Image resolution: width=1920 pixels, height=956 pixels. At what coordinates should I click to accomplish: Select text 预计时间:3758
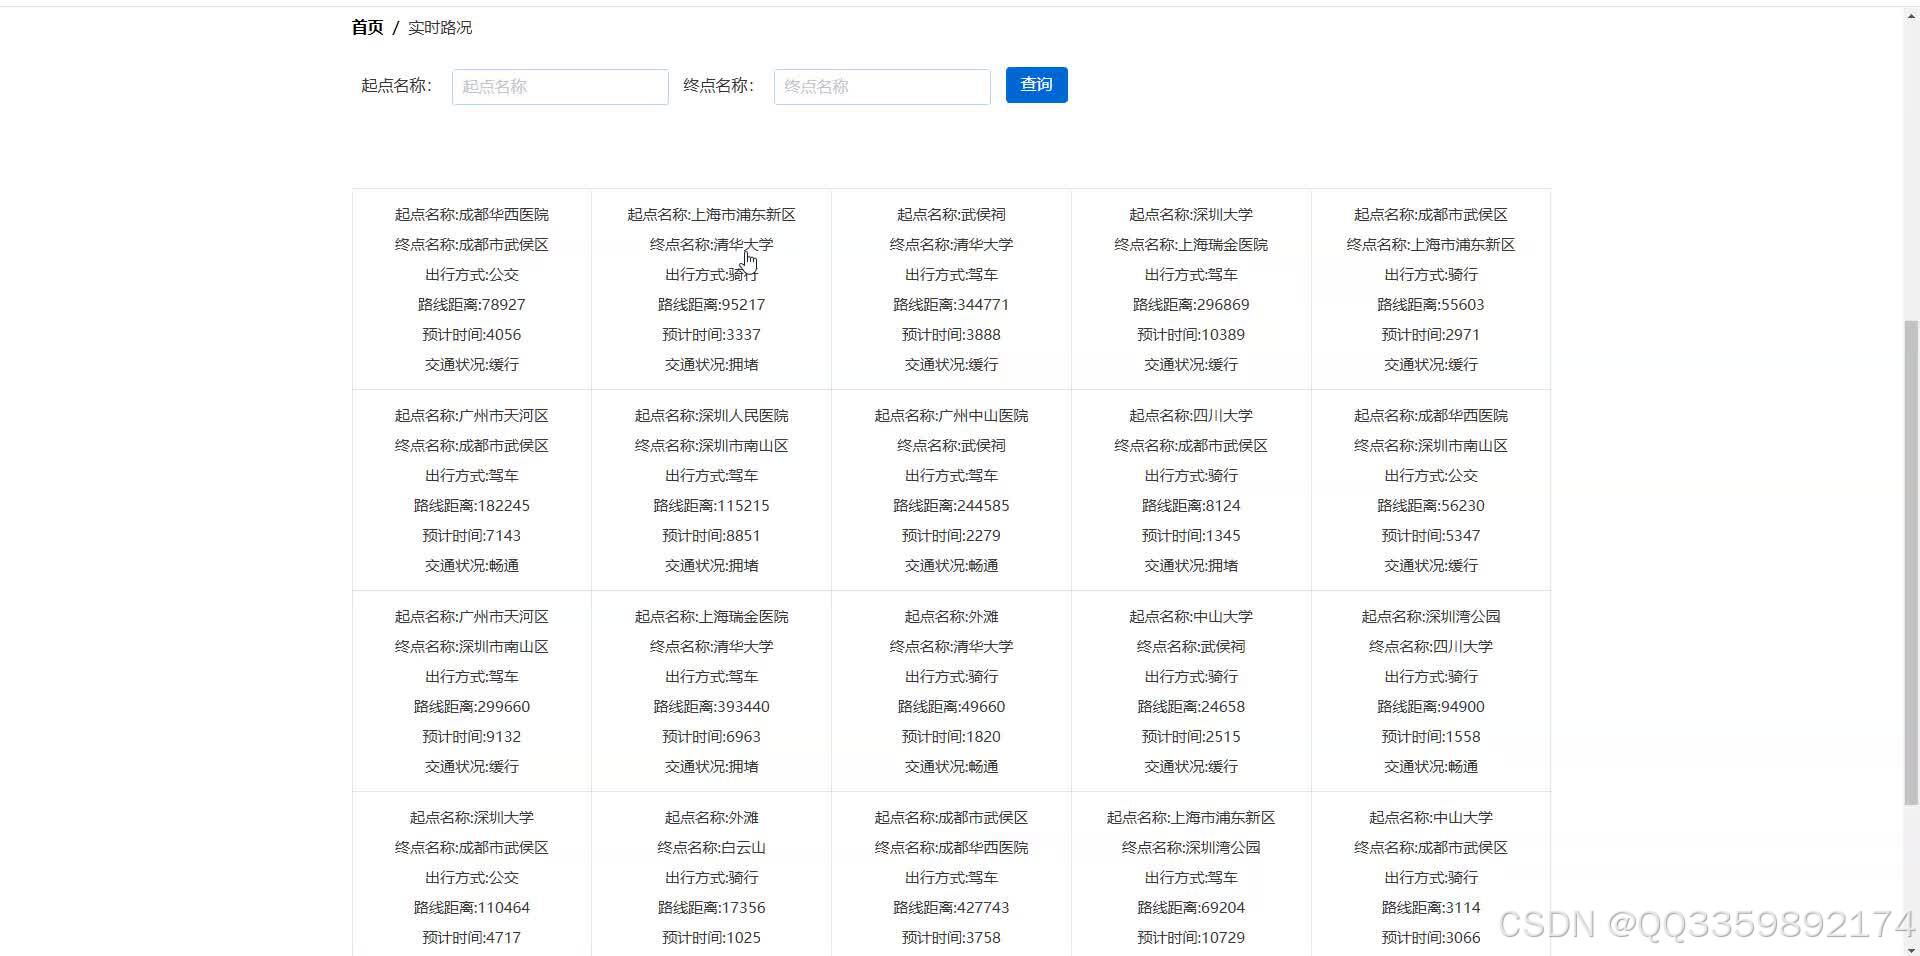tap(952, 938)
